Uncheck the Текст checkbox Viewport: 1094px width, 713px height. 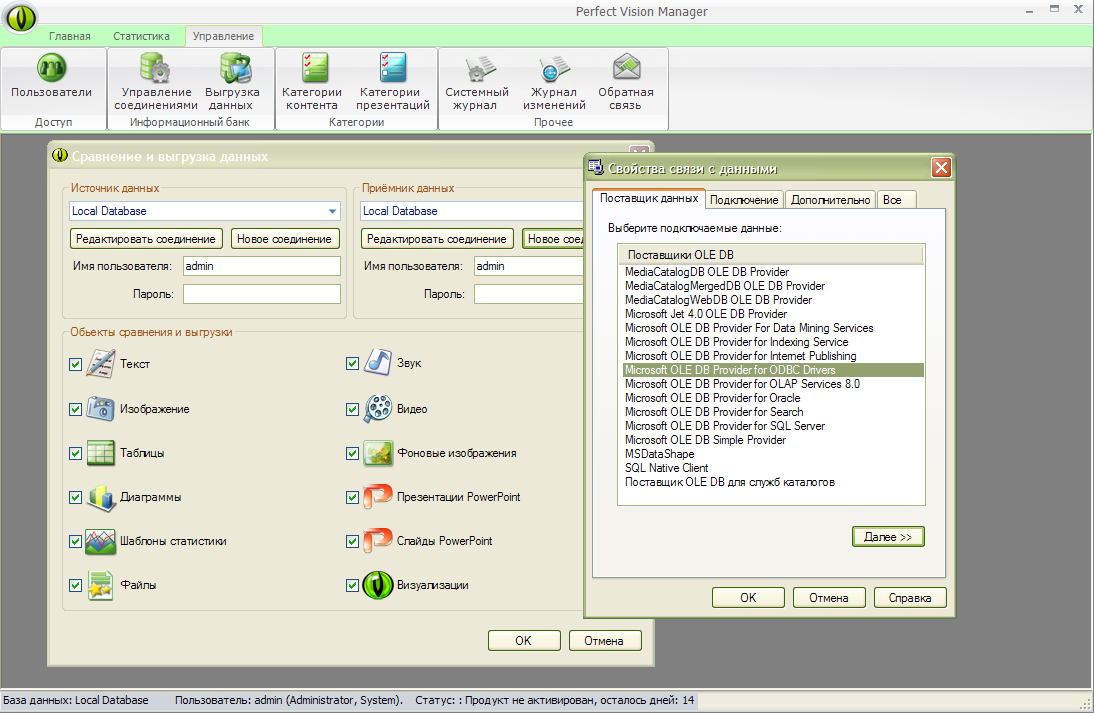pos(75,364)
